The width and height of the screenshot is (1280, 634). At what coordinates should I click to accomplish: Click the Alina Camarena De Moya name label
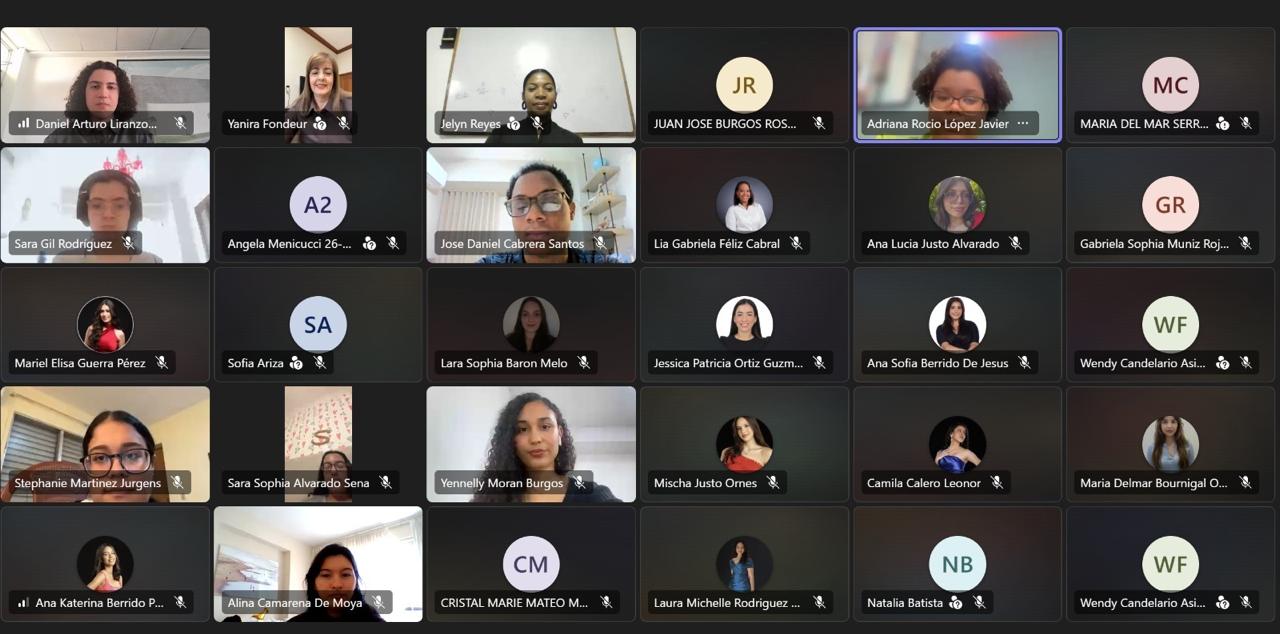[297, 603]
